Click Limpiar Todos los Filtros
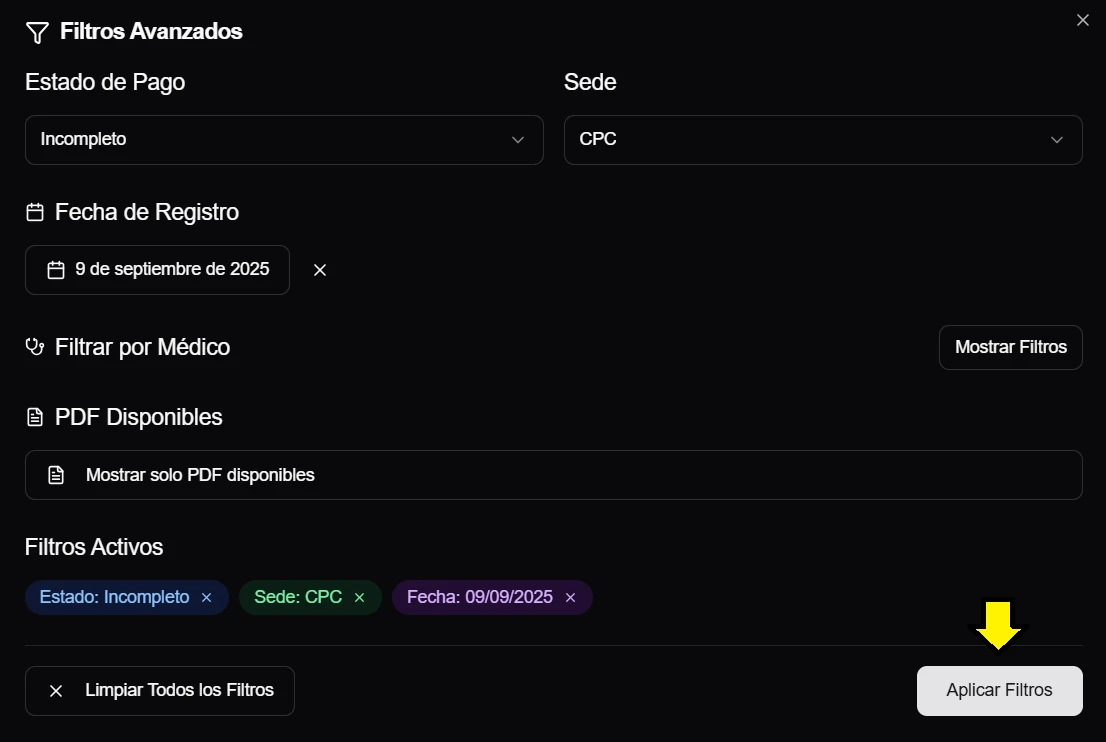This screenshot has height=742, width=1106. click(160, 691)
